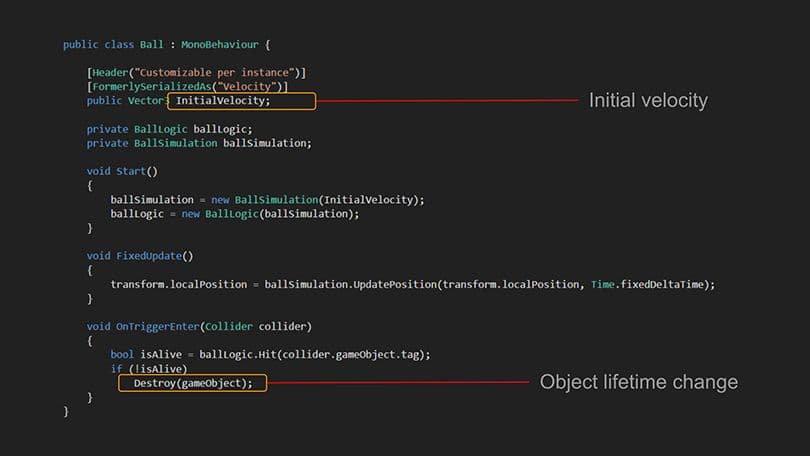Click the highlighted InitialVelocity field box
Image resolution: width=810 pixels, height=456 pixels.
(241, 101)
